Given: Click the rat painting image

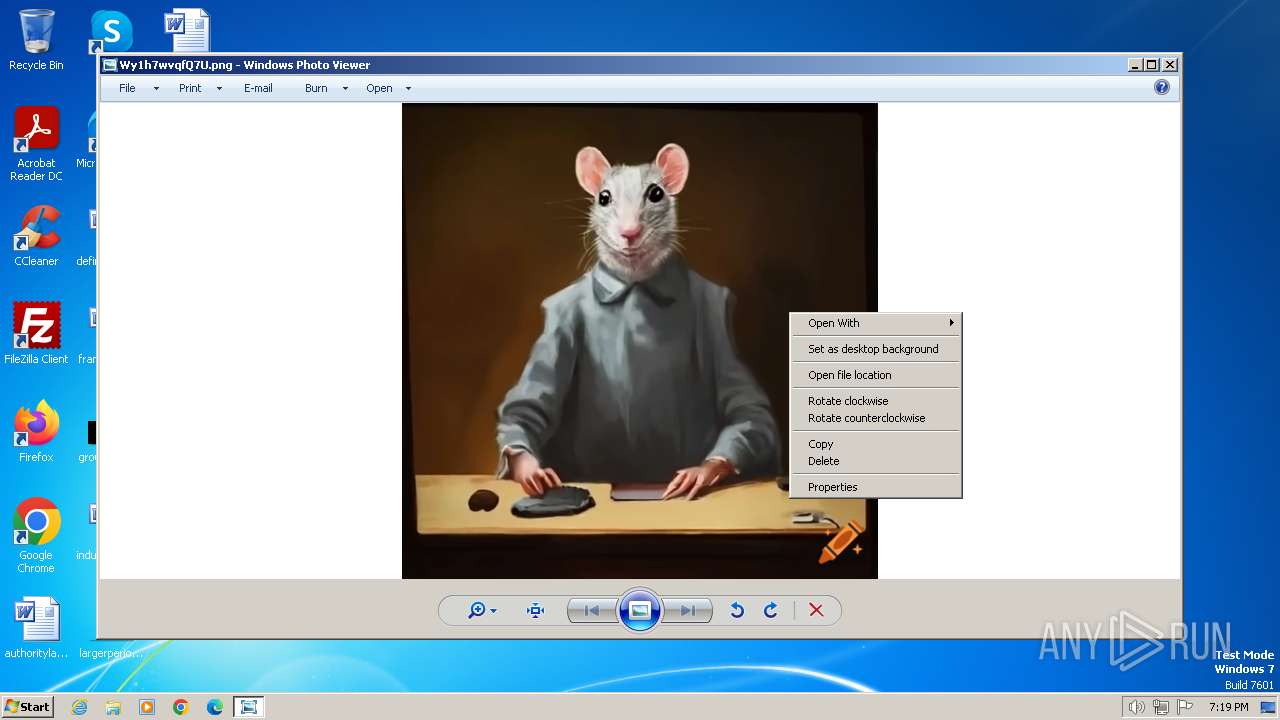Looking at the screenshot, I should coord(640,341).
